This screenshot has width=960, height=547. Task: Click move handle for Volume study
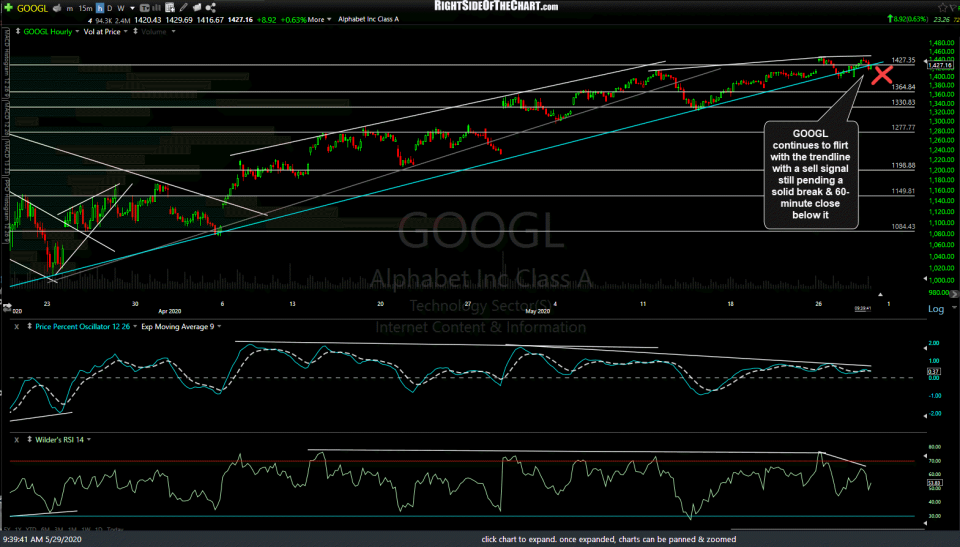point(135,31)
